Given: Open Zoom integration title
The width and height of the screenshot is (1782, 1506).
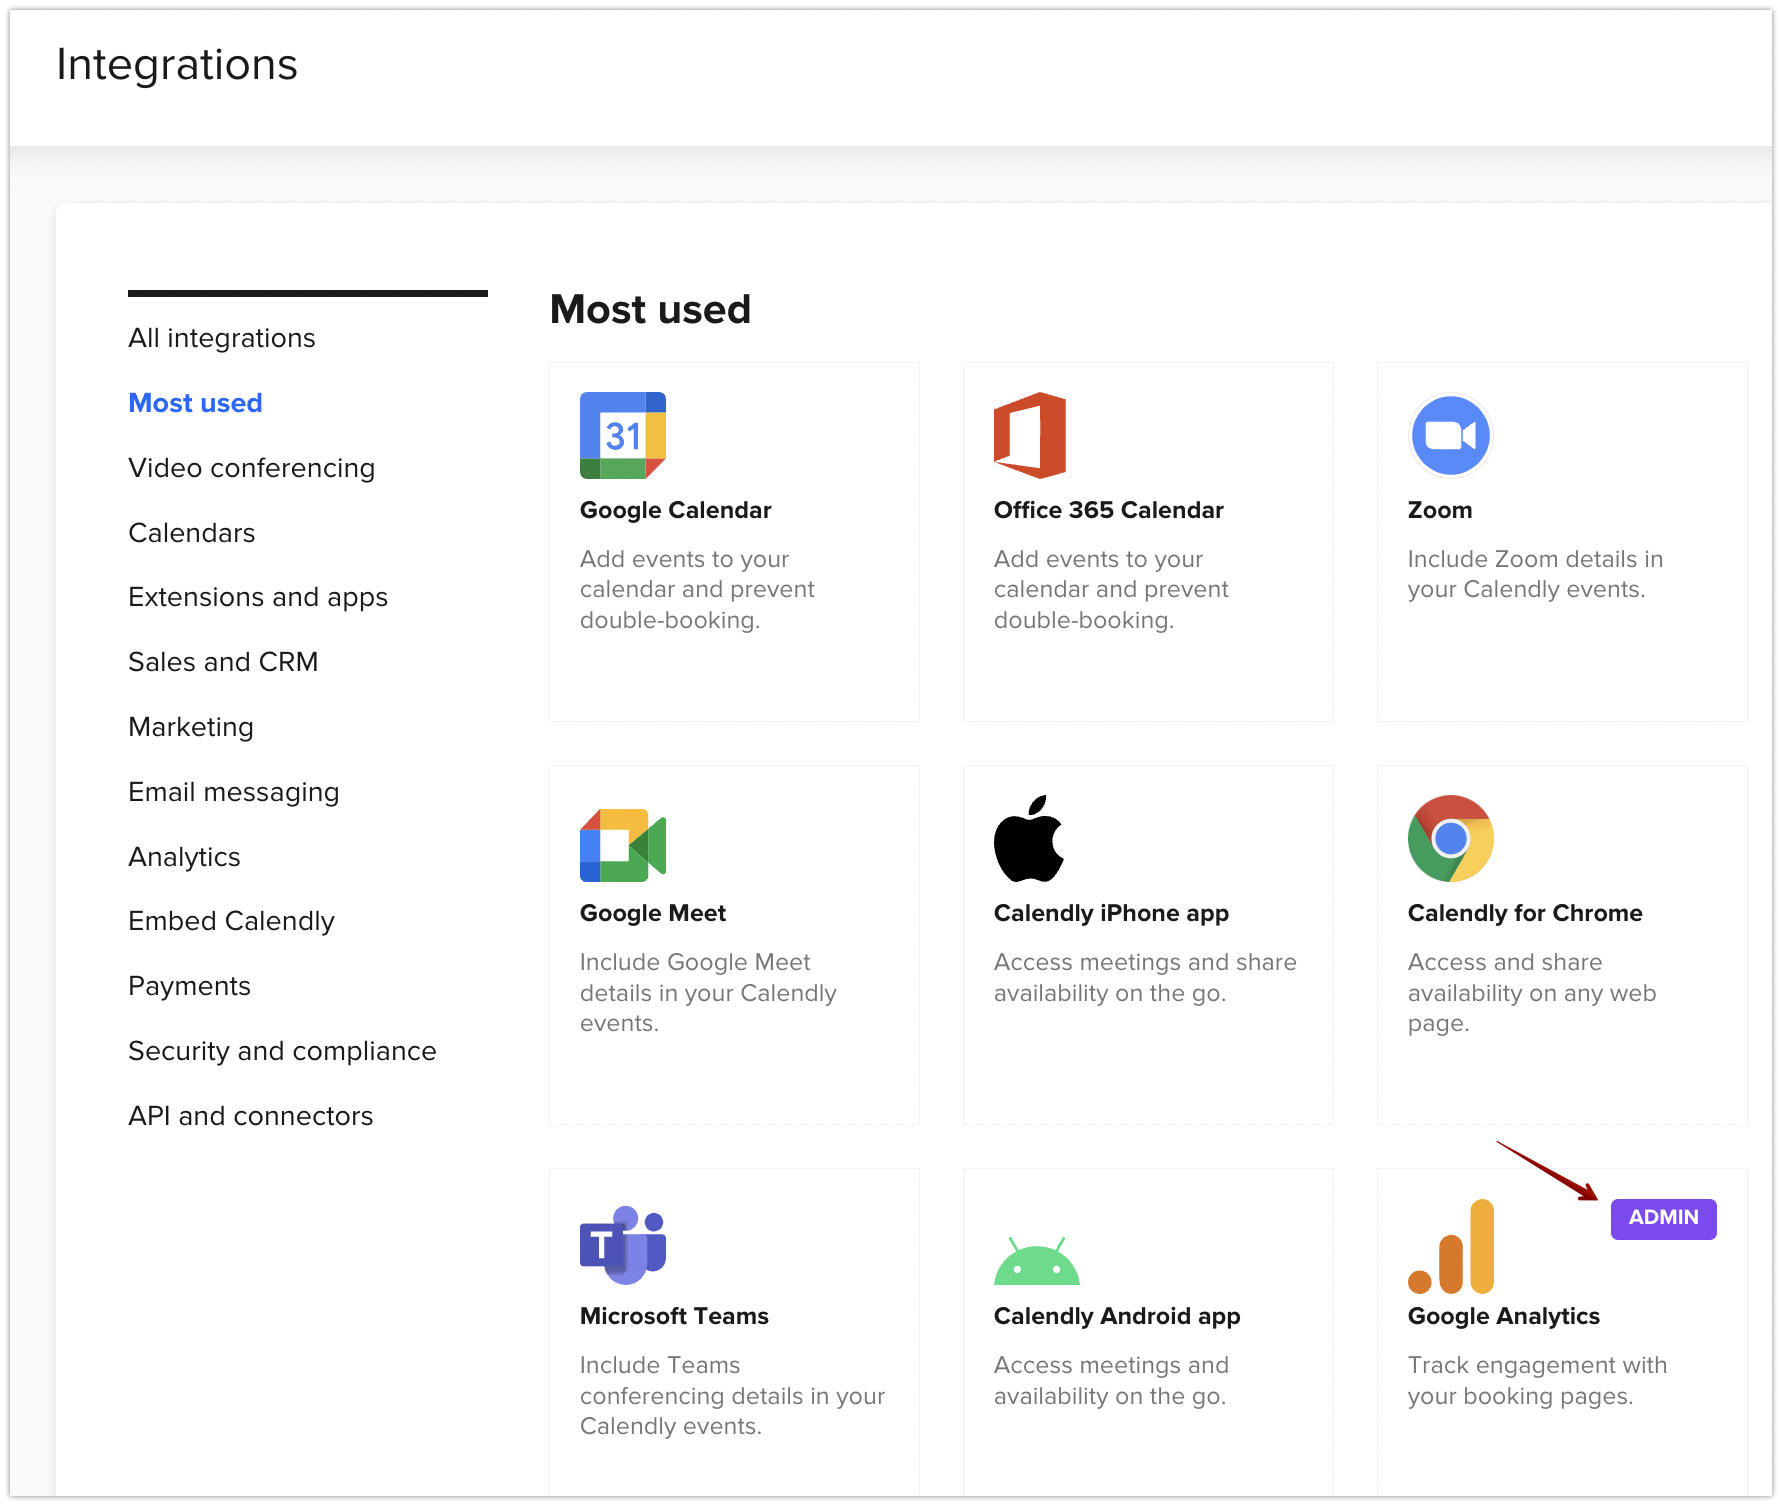Looking at the screenshot, I should [1440, 510].
